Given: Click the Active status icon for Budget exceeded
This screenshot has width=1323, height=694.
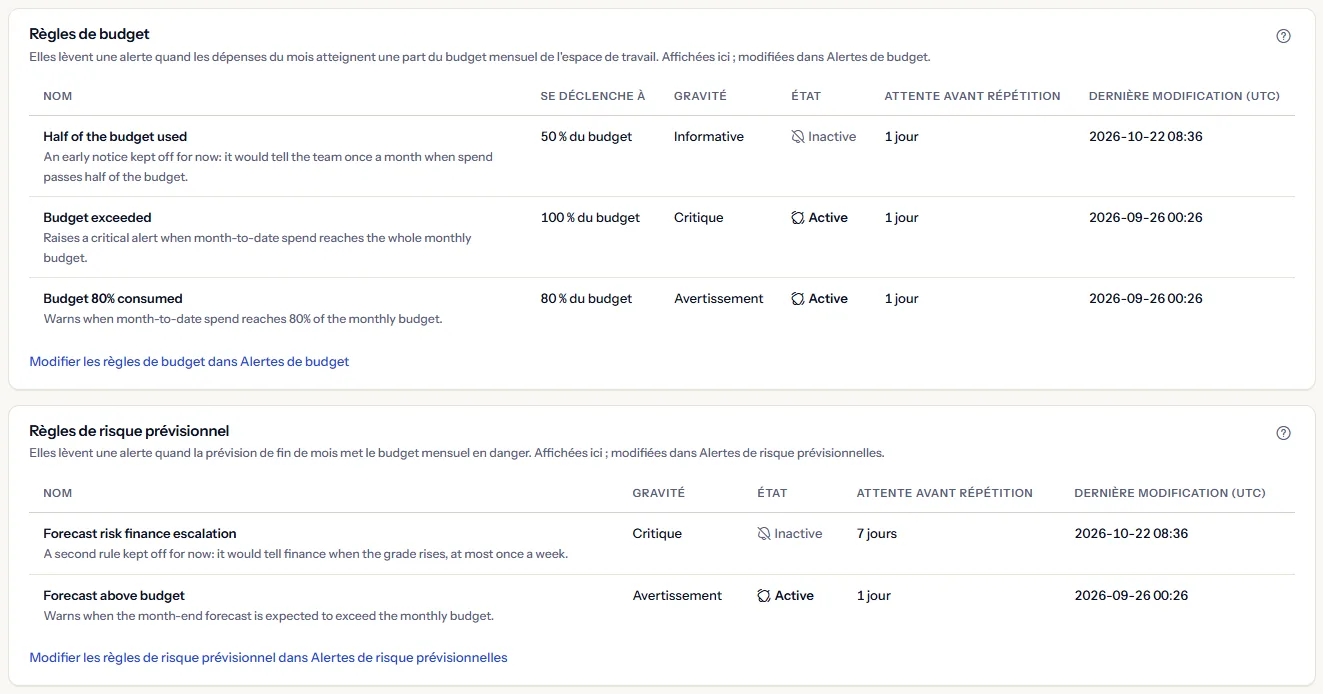Looking at the screenshot, I should coord(797,218).
